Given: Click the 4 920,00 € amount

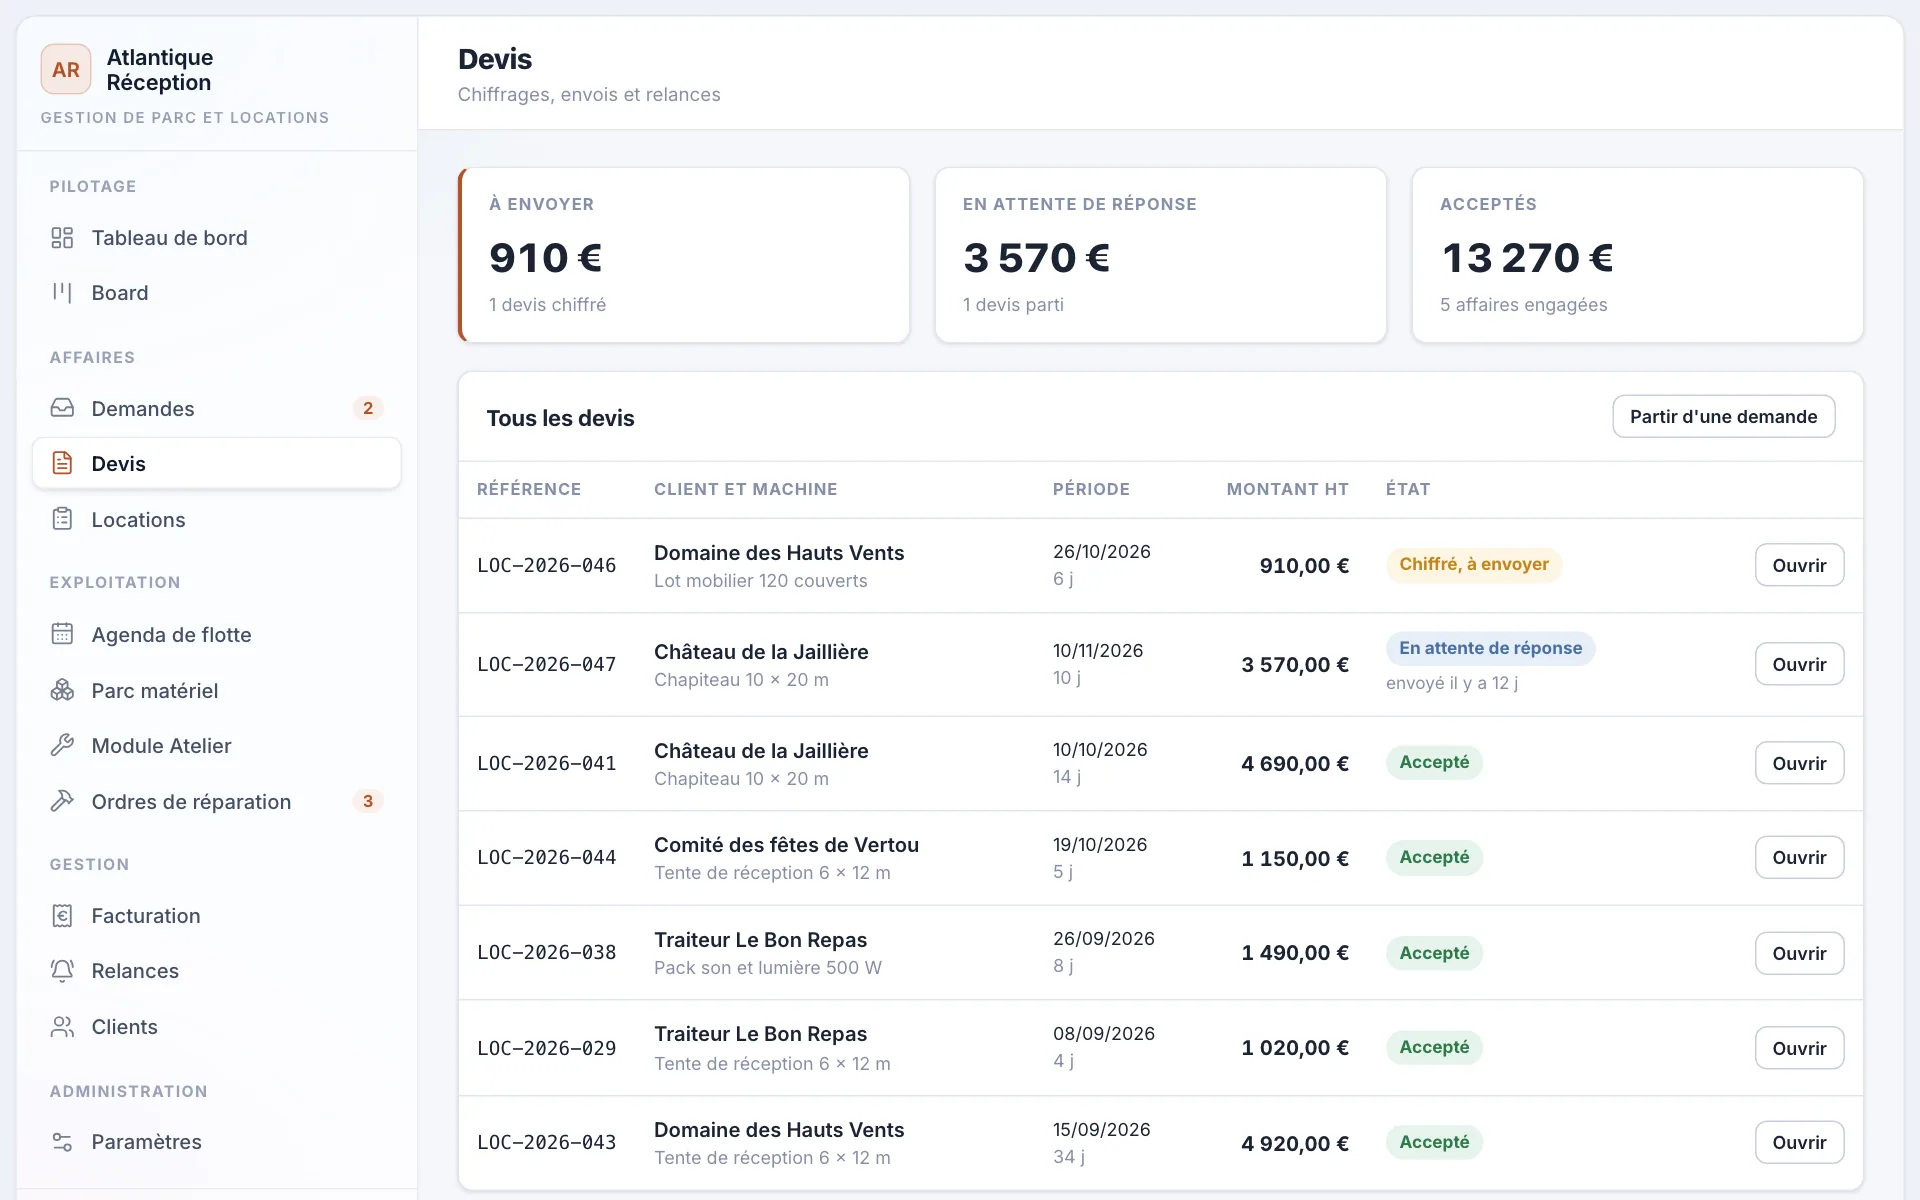Looking at the screenshot, I should pos(1295,1143).
